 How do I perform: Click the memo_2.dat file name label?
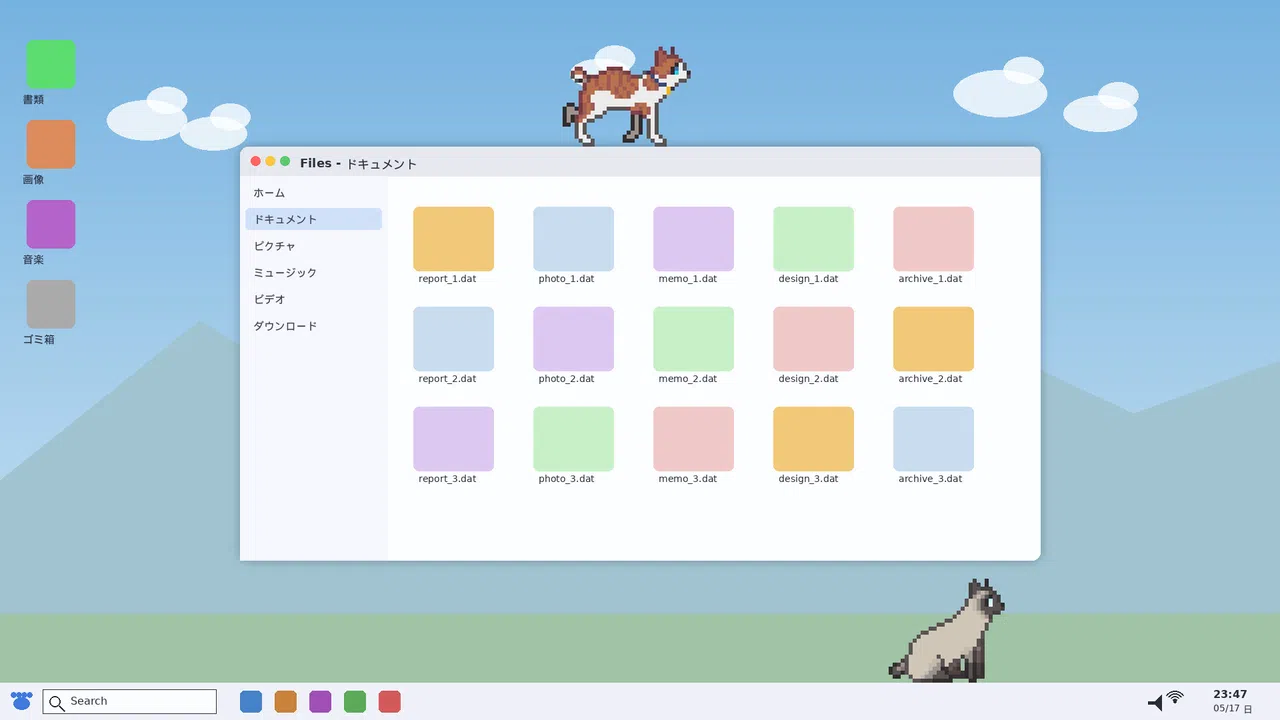point(687,379)
